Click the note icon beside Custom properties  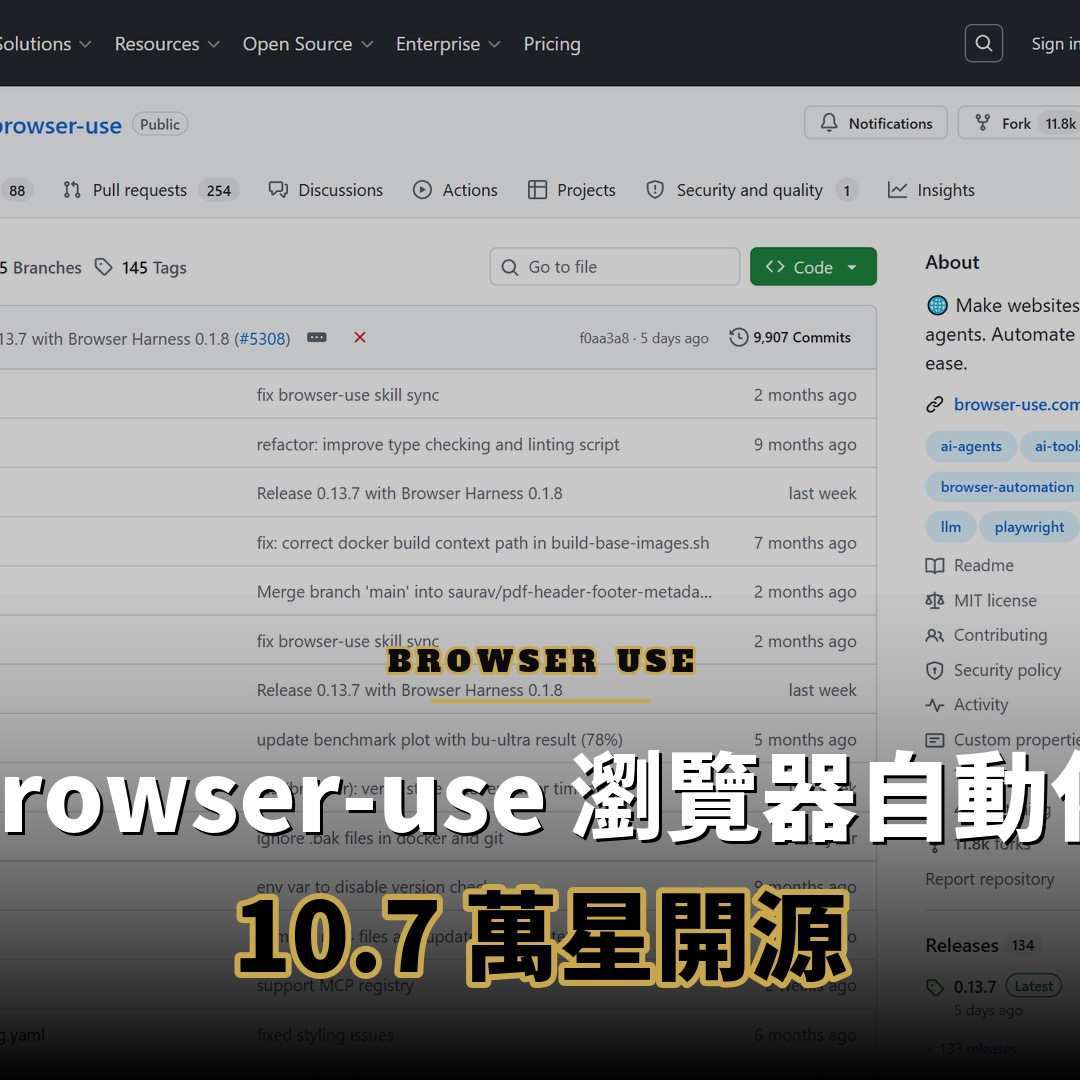tap(935, 740)
